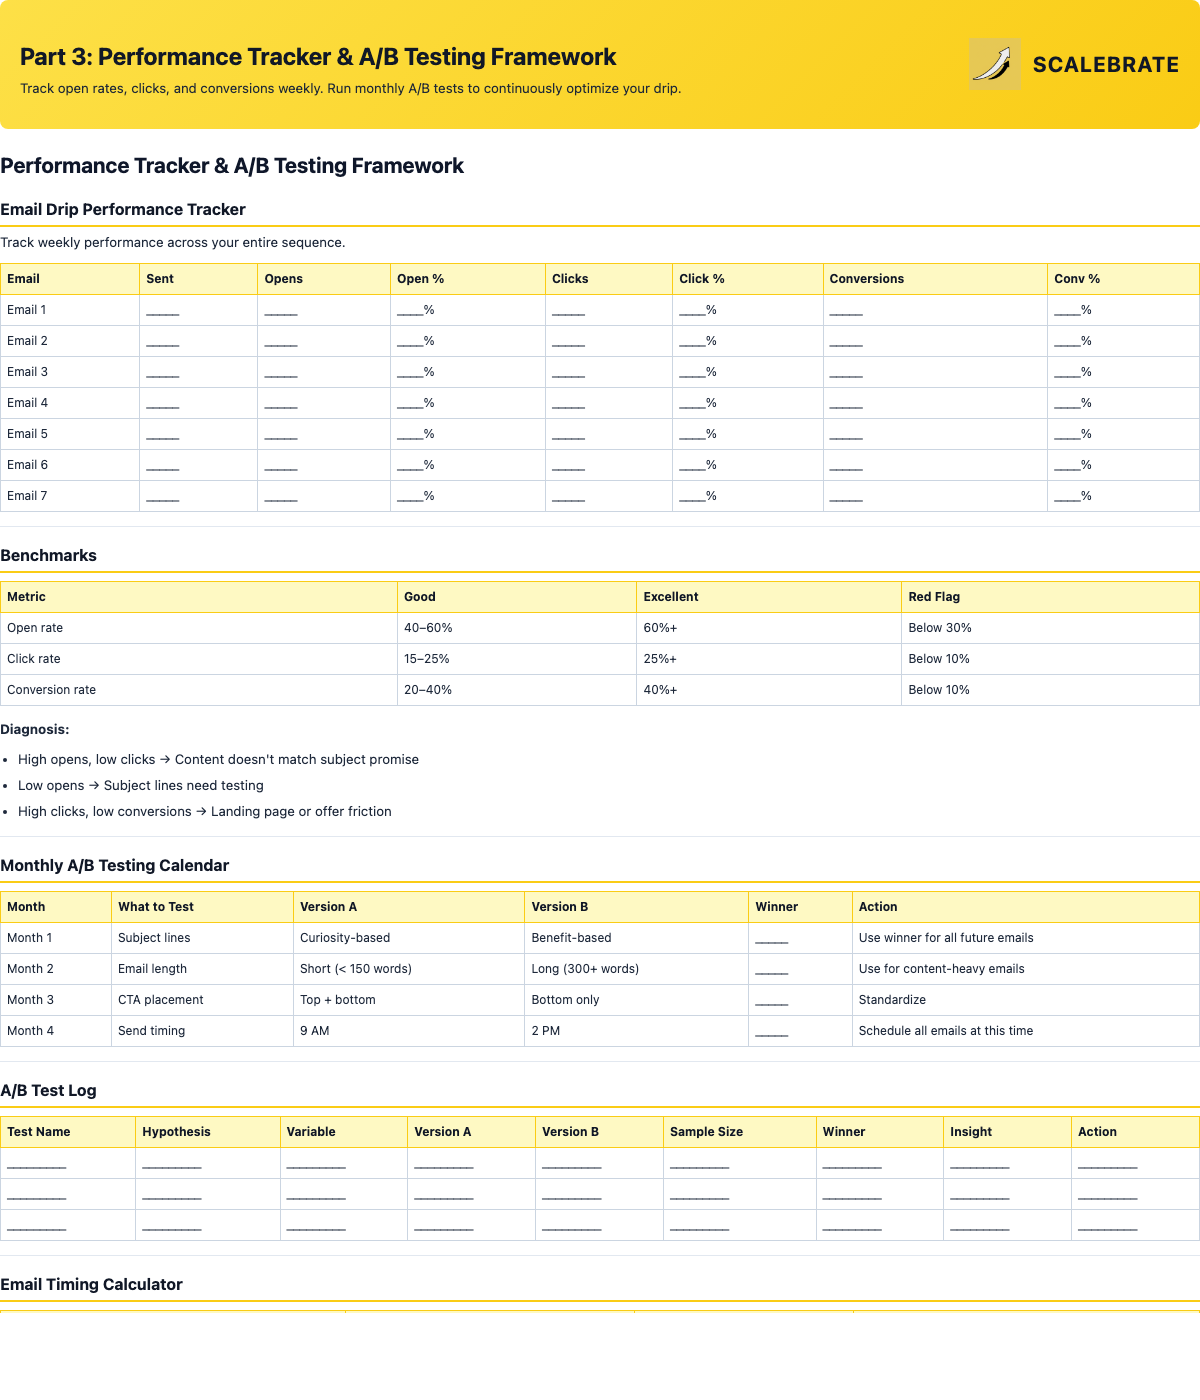Click the Sent blank for Email 2
1200x1400 pixels.
tap(163, 342)
